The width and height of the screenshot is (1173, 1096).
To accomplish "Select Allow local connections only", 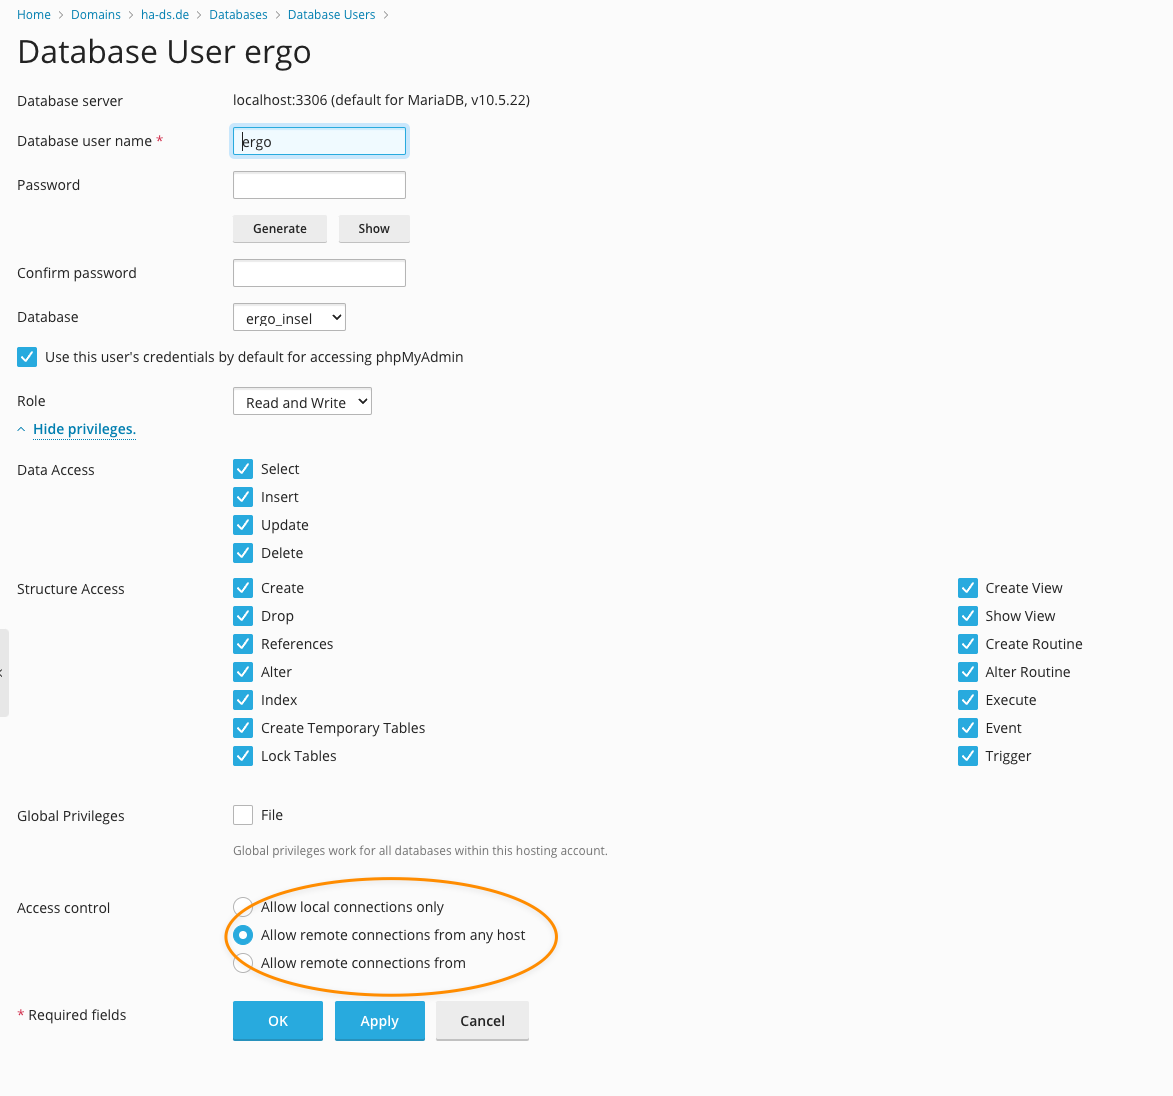I will click(x=243, y=907).
